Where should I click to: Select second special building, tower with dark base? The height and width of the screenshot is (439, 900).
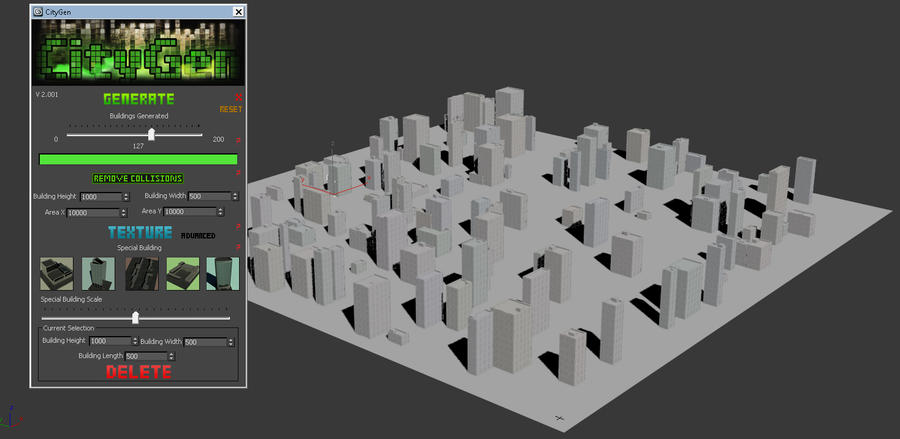click(98, 274)
